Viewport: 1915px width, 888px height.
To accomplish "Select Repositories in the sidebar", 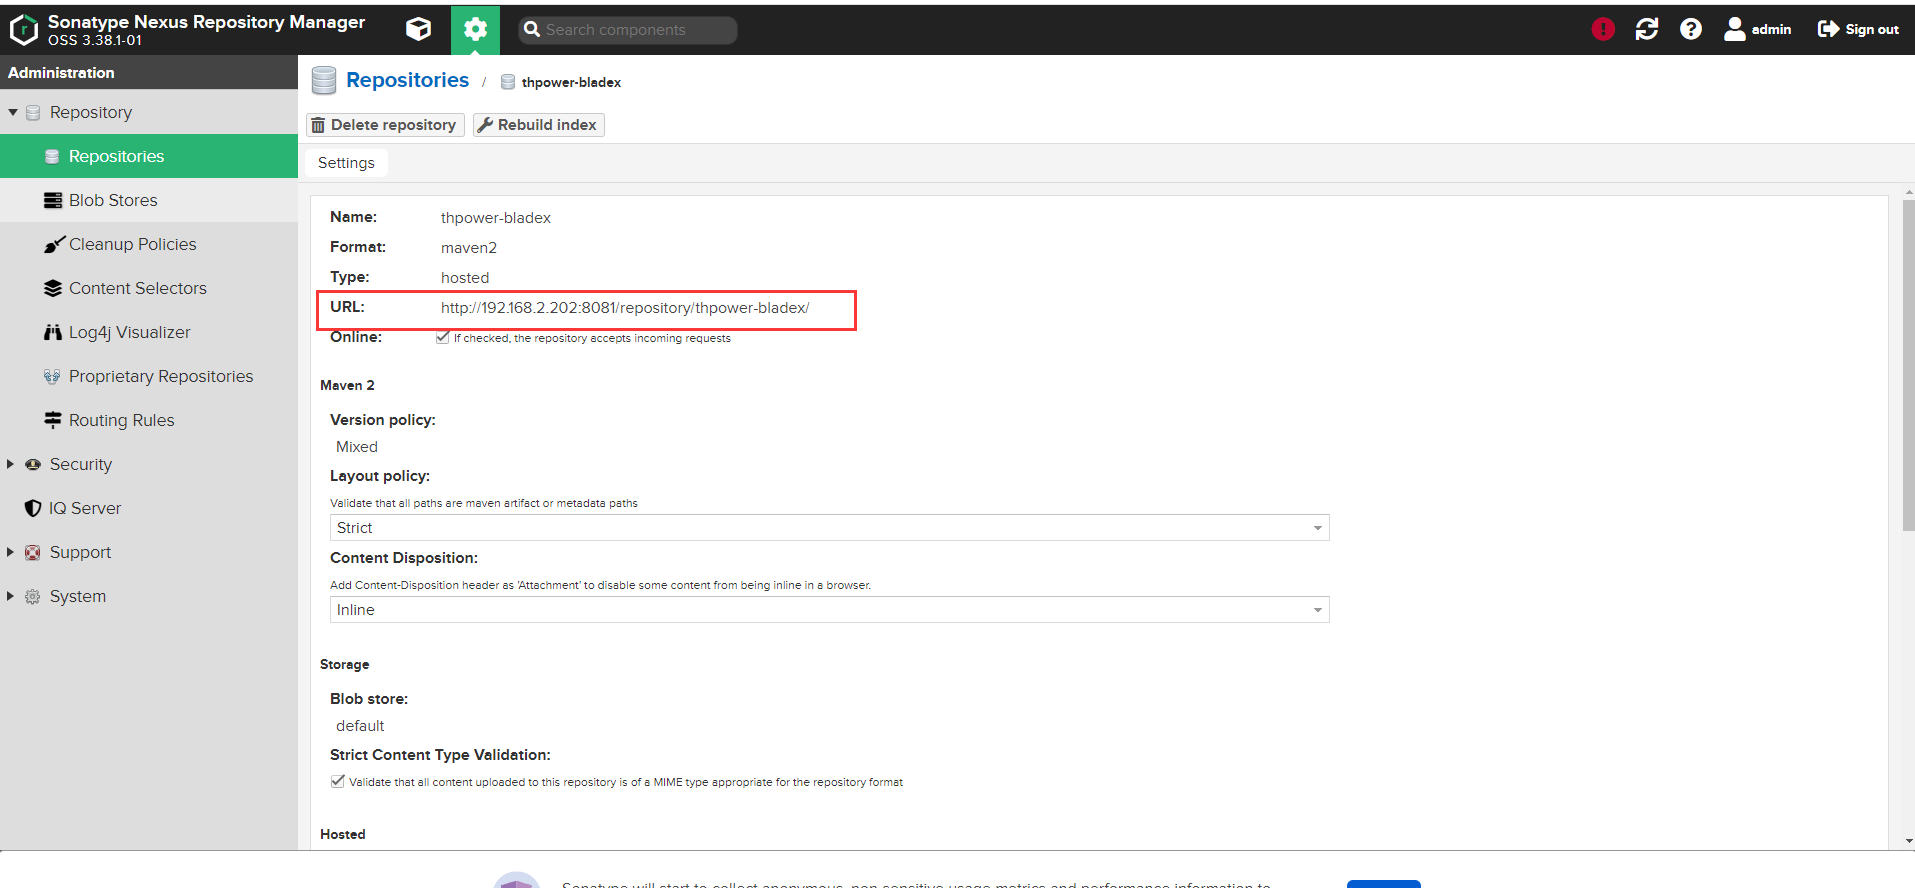I will tap(149, 156).
